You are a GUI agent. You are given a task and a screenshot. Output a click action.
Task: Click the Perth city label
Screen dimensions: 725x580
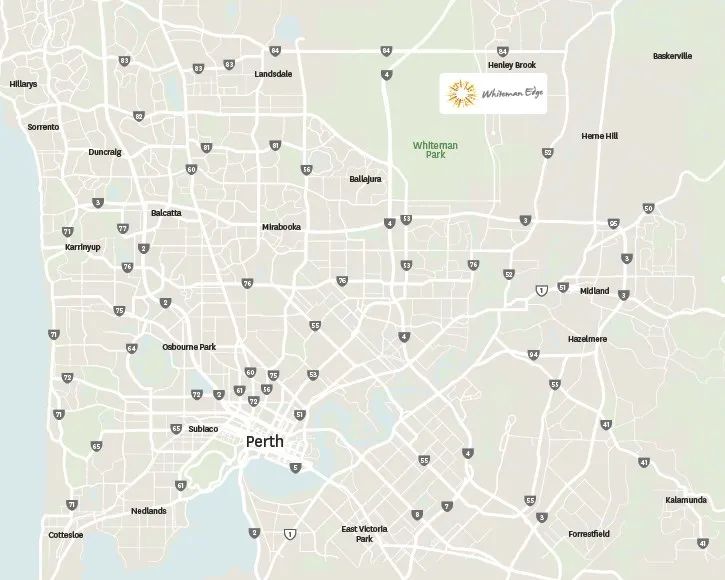coord(264,442)
